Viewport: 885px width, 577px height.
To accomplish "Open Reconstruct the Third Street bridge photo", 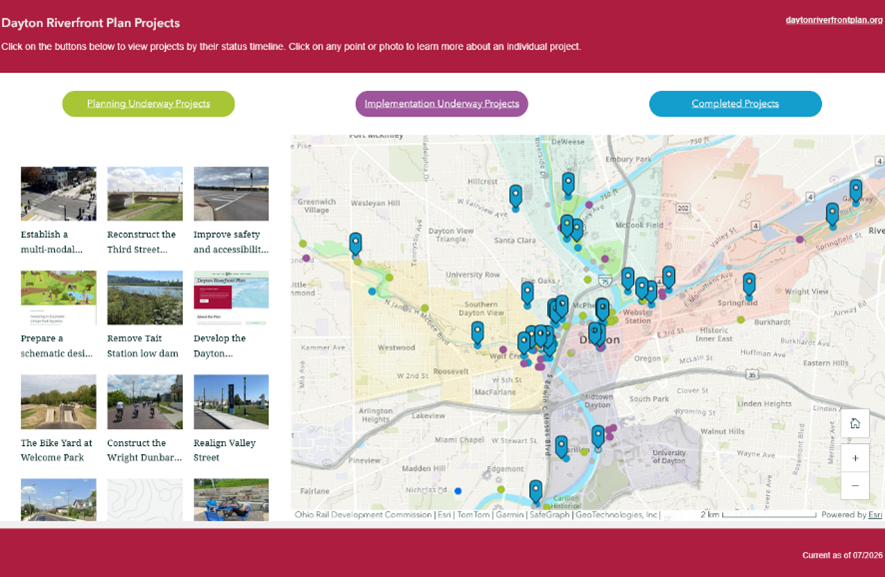I will coord(145,194).
